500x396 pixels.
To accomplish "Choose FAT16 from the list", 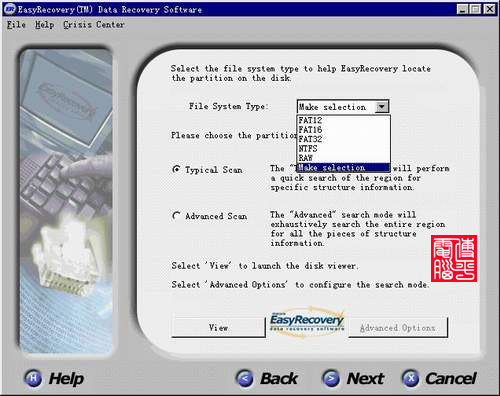I will 343,130.
